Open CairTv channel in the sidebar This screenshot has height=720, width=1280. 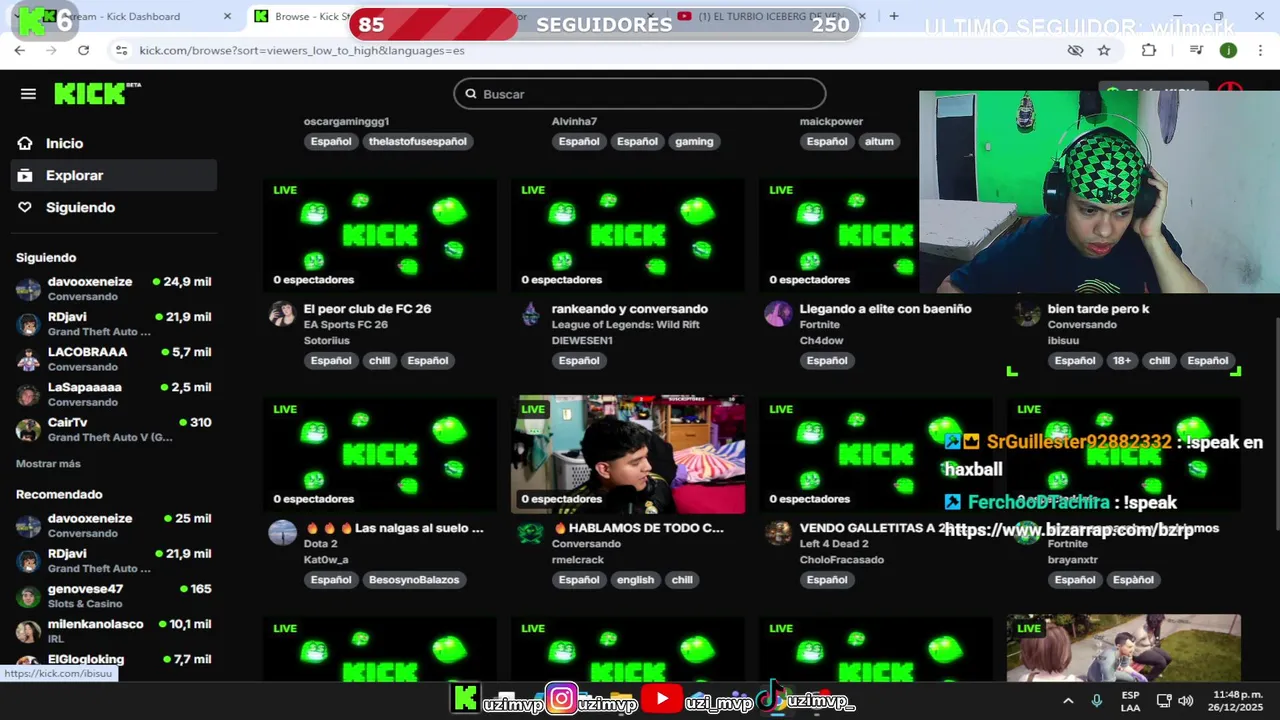(114, 429)
